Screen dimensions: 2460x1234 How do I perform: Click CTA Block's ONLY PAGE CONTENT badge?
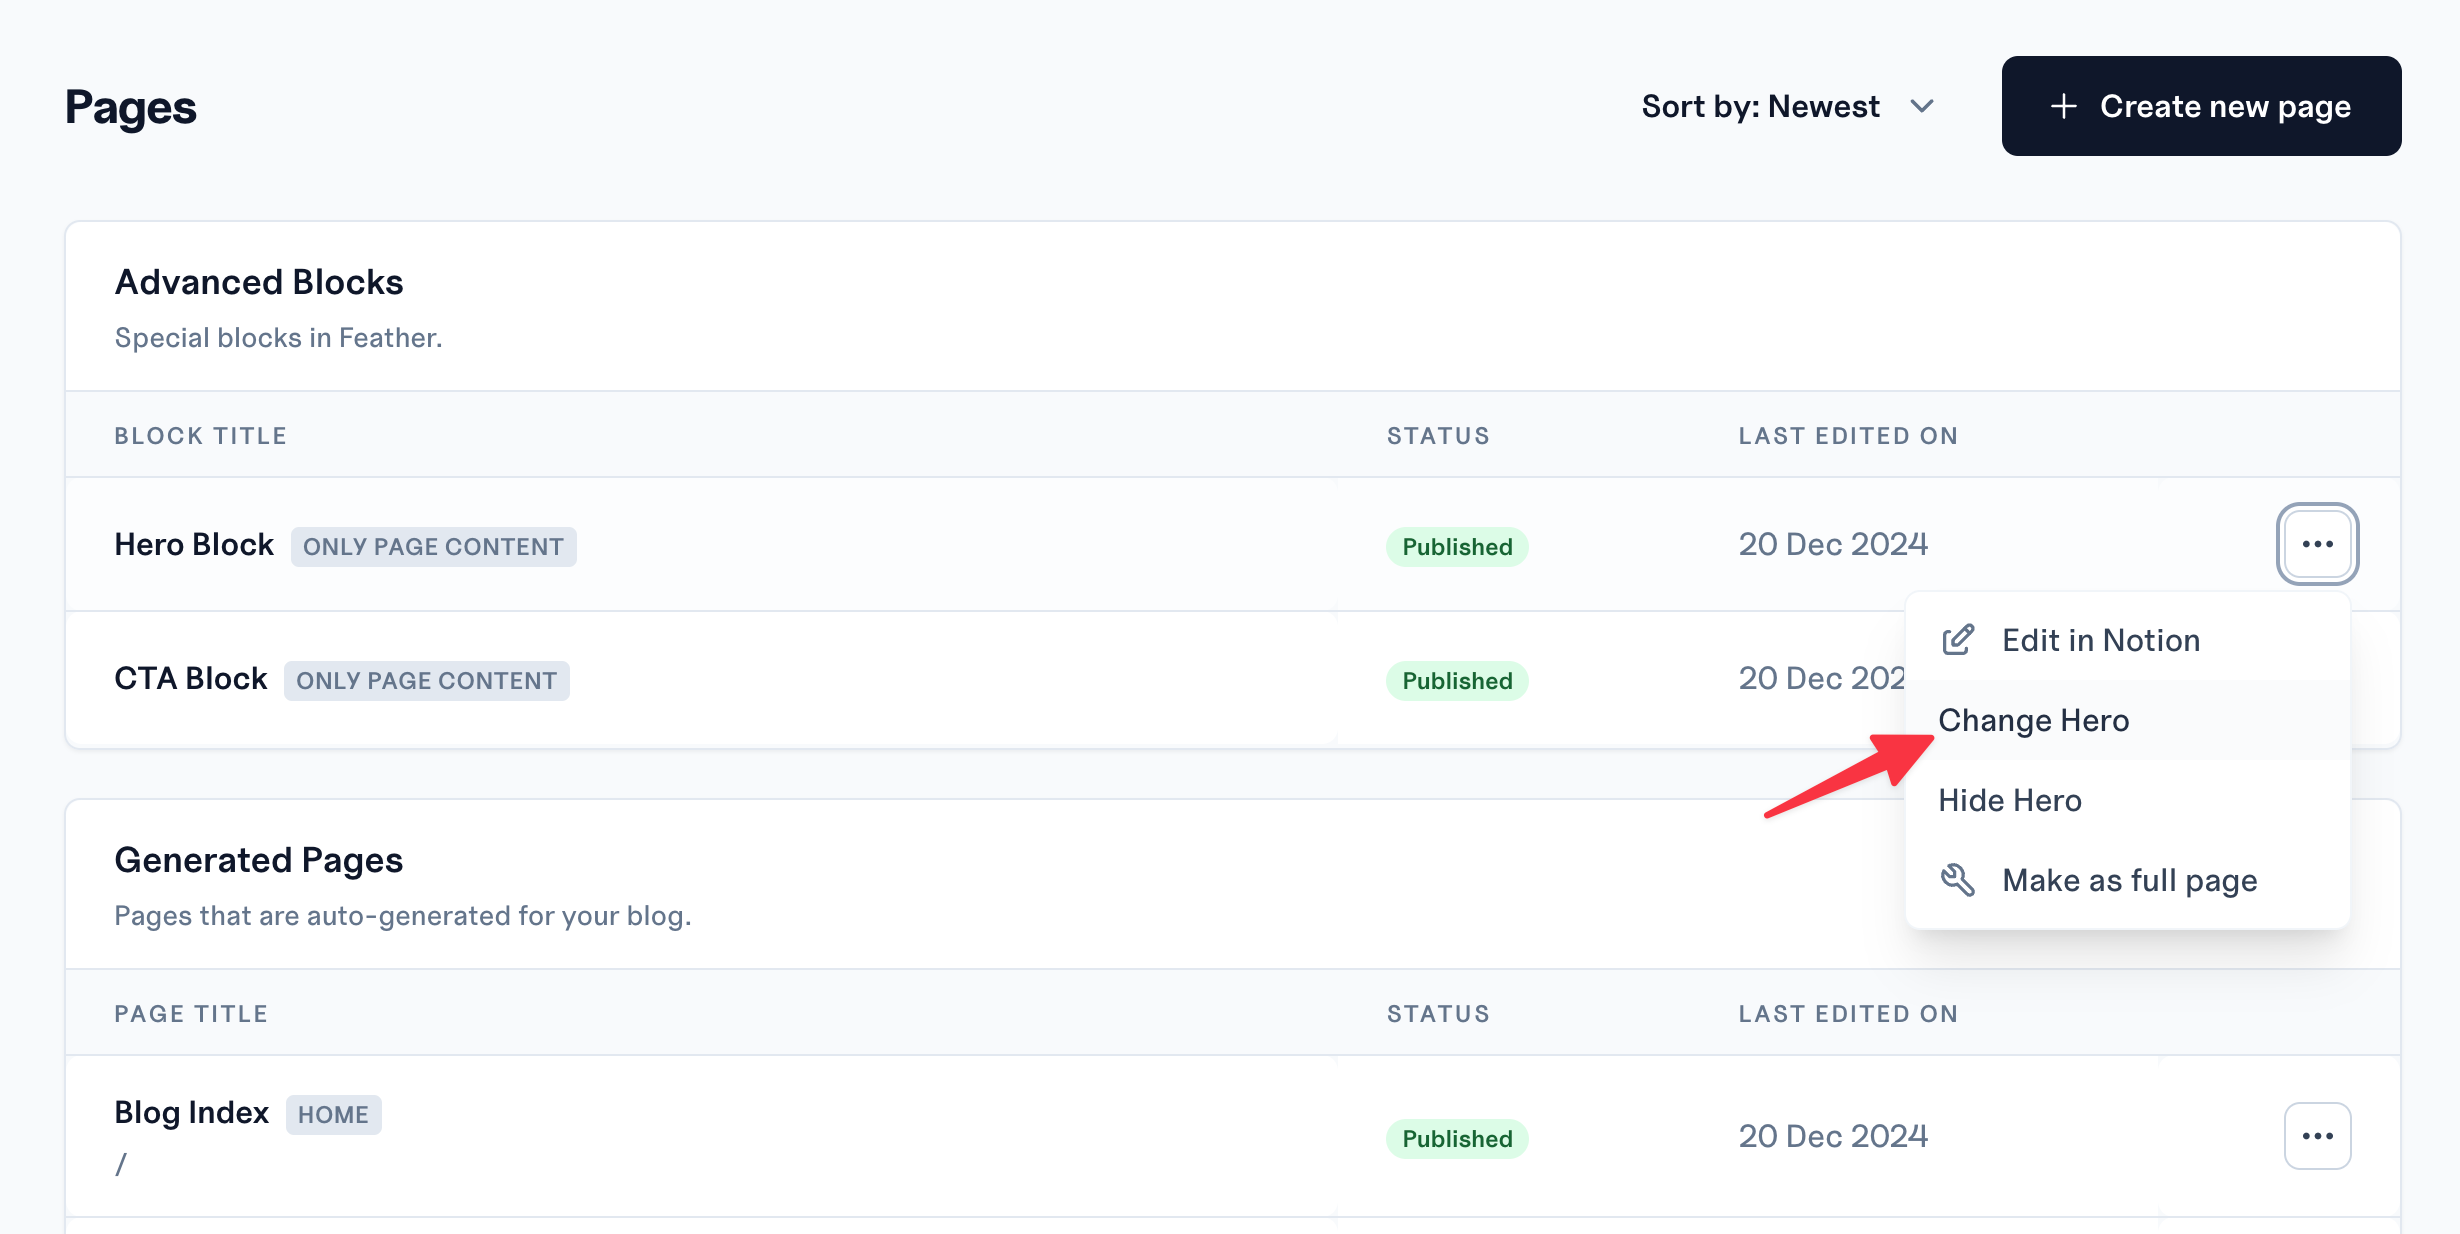click(426, 681)
